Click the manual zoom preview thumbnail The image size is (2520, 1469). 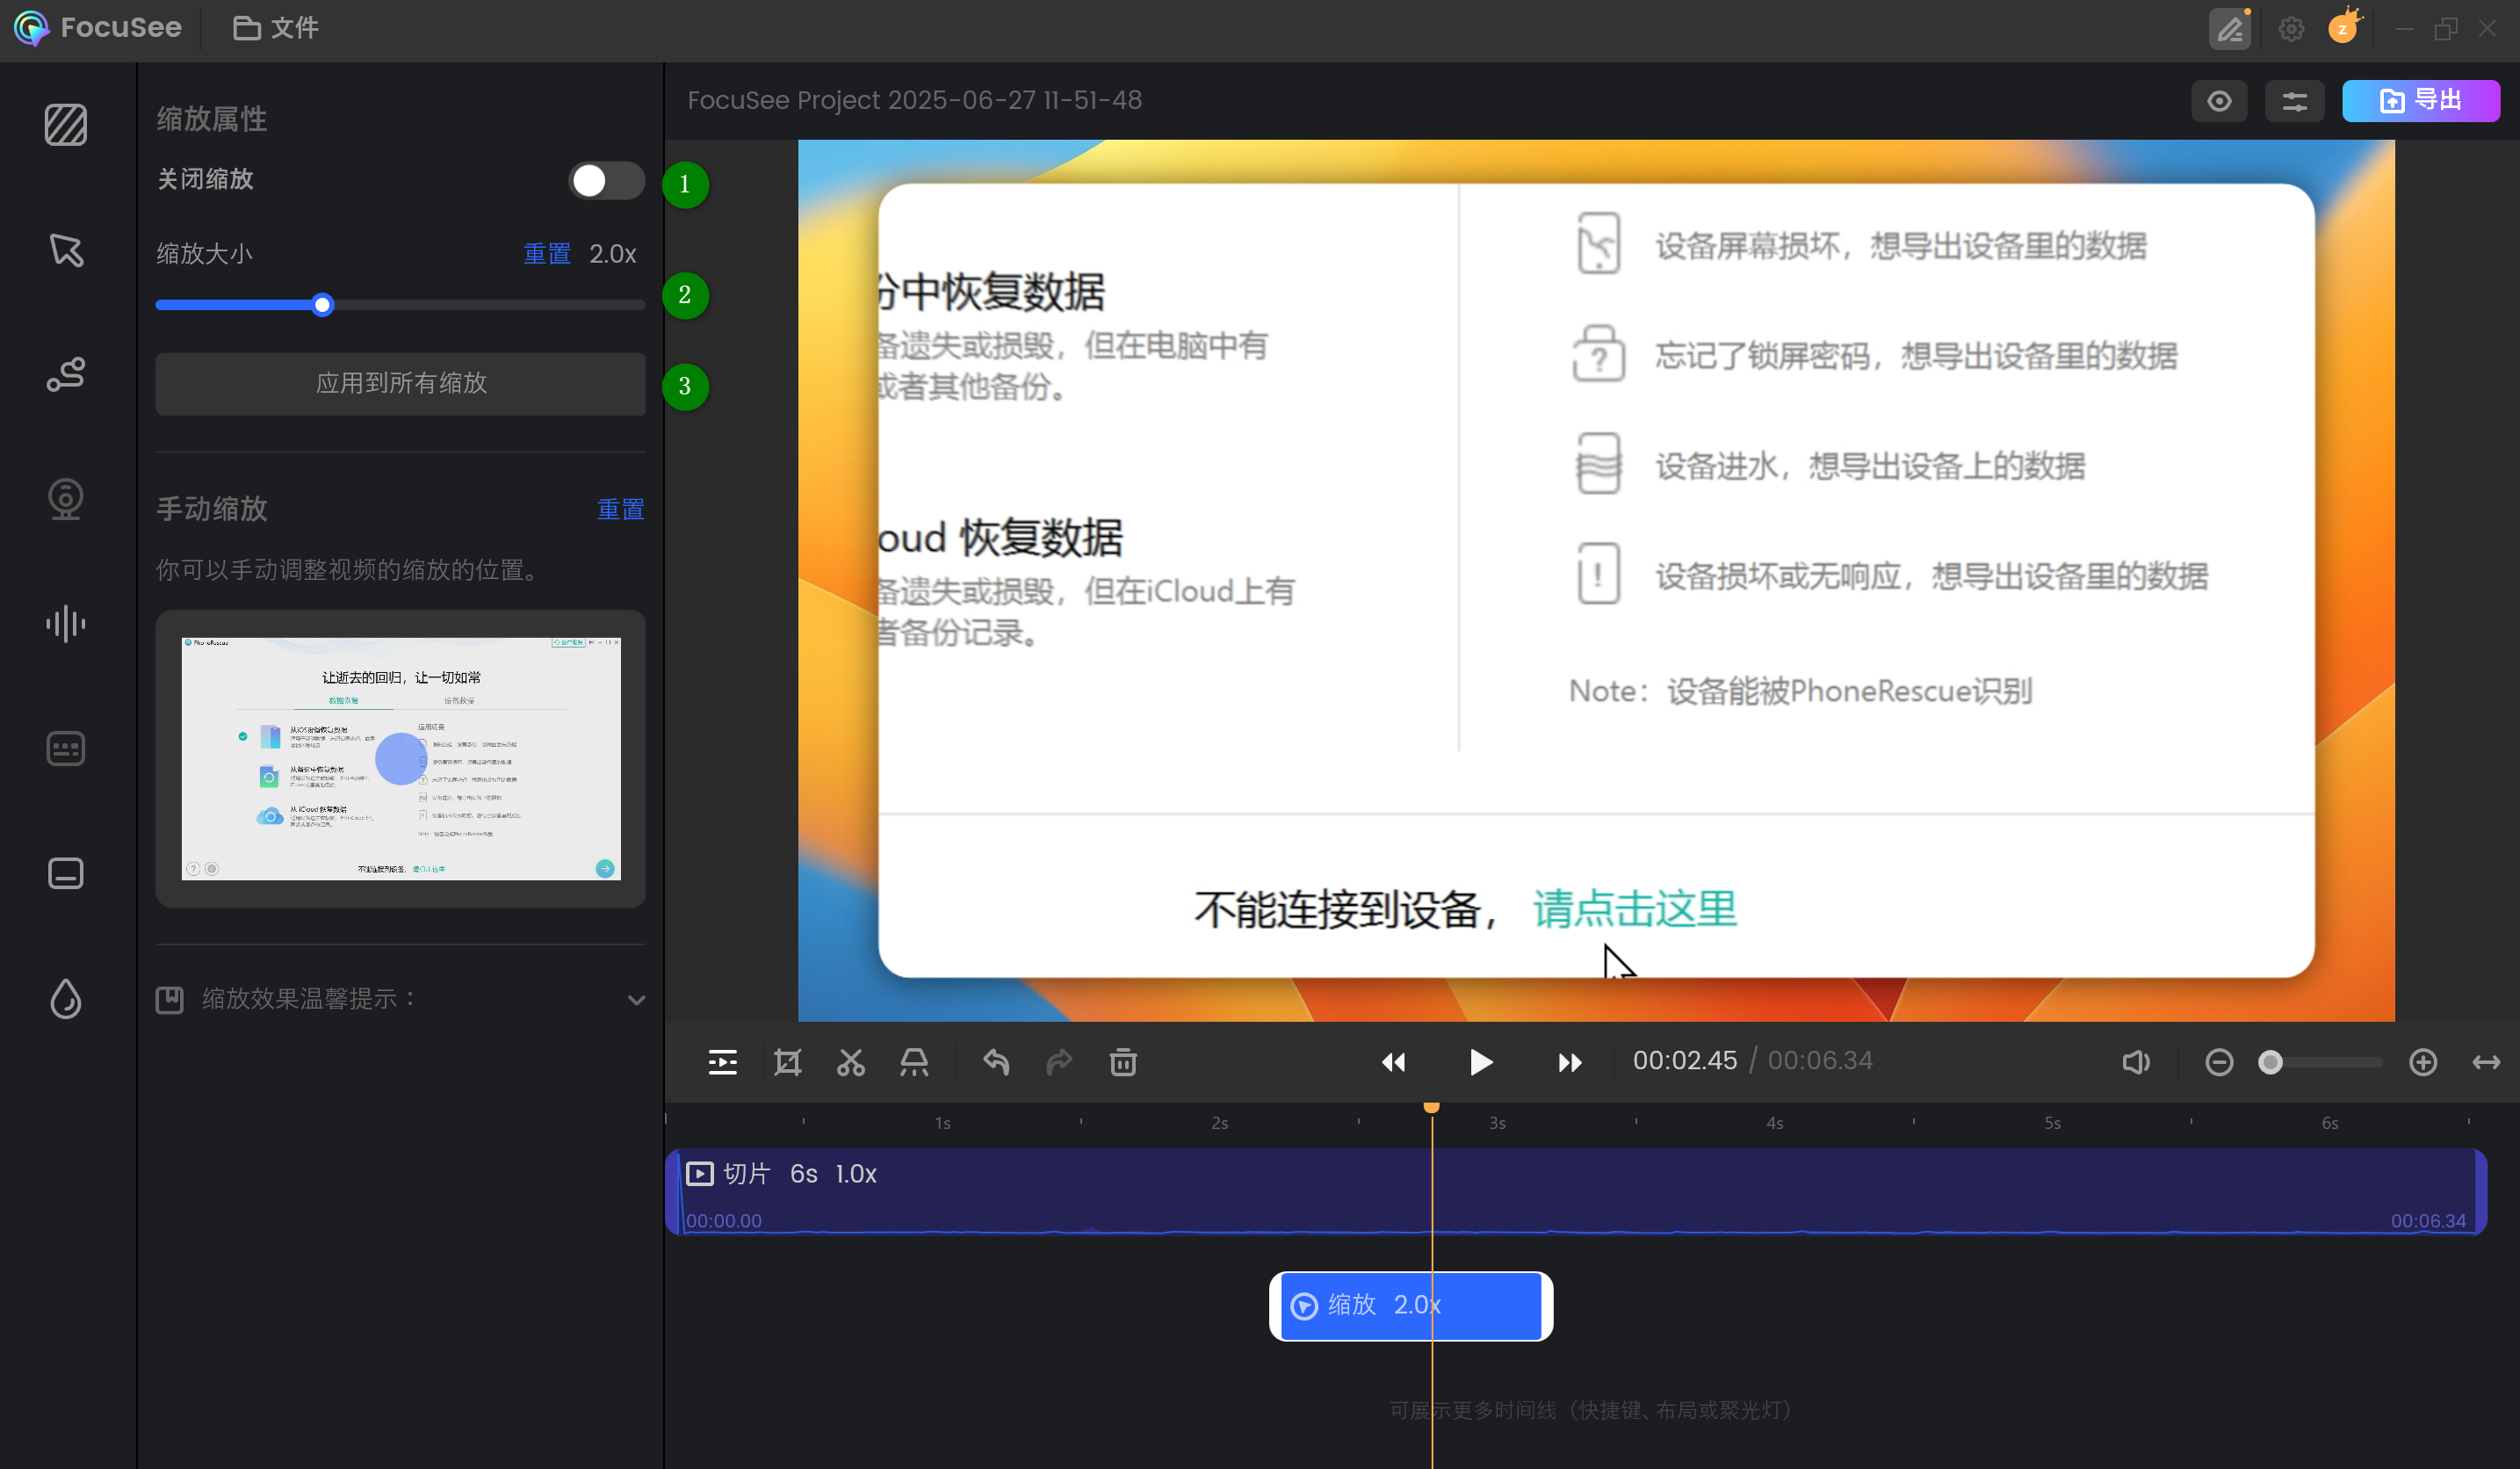tap(401, 759)
